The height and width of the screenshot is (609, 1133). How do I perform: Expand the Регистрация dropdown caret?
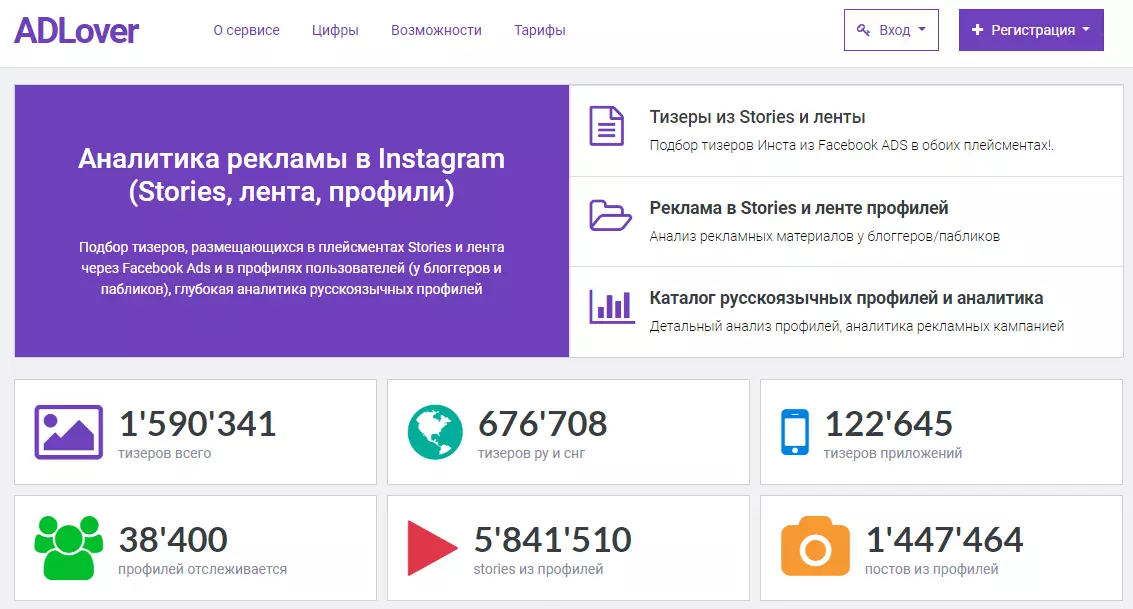point(1086,30)
